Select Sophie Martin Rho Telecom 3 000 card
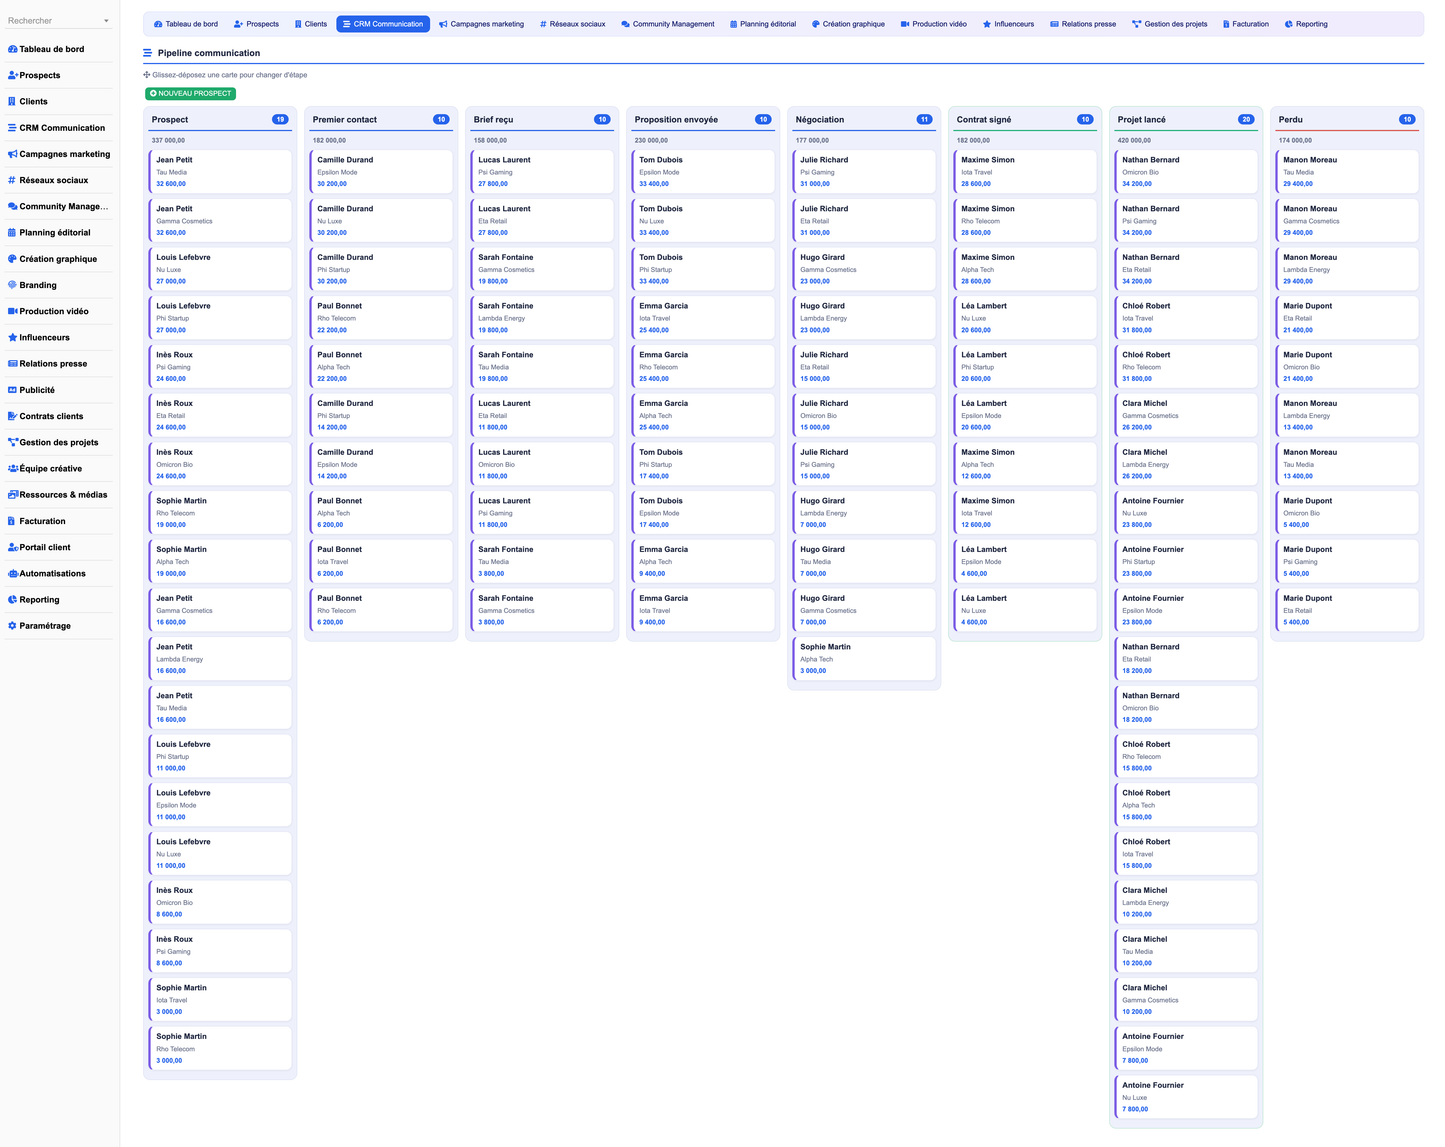 click(x=220, y=1047)
